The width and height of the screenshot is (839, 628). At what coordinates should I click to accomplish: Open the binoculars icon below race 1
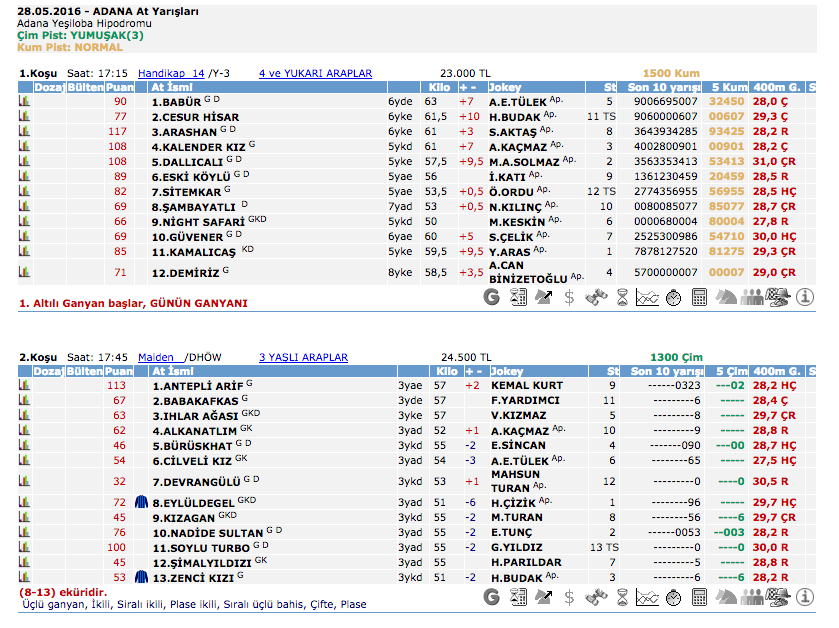(595, 297)
